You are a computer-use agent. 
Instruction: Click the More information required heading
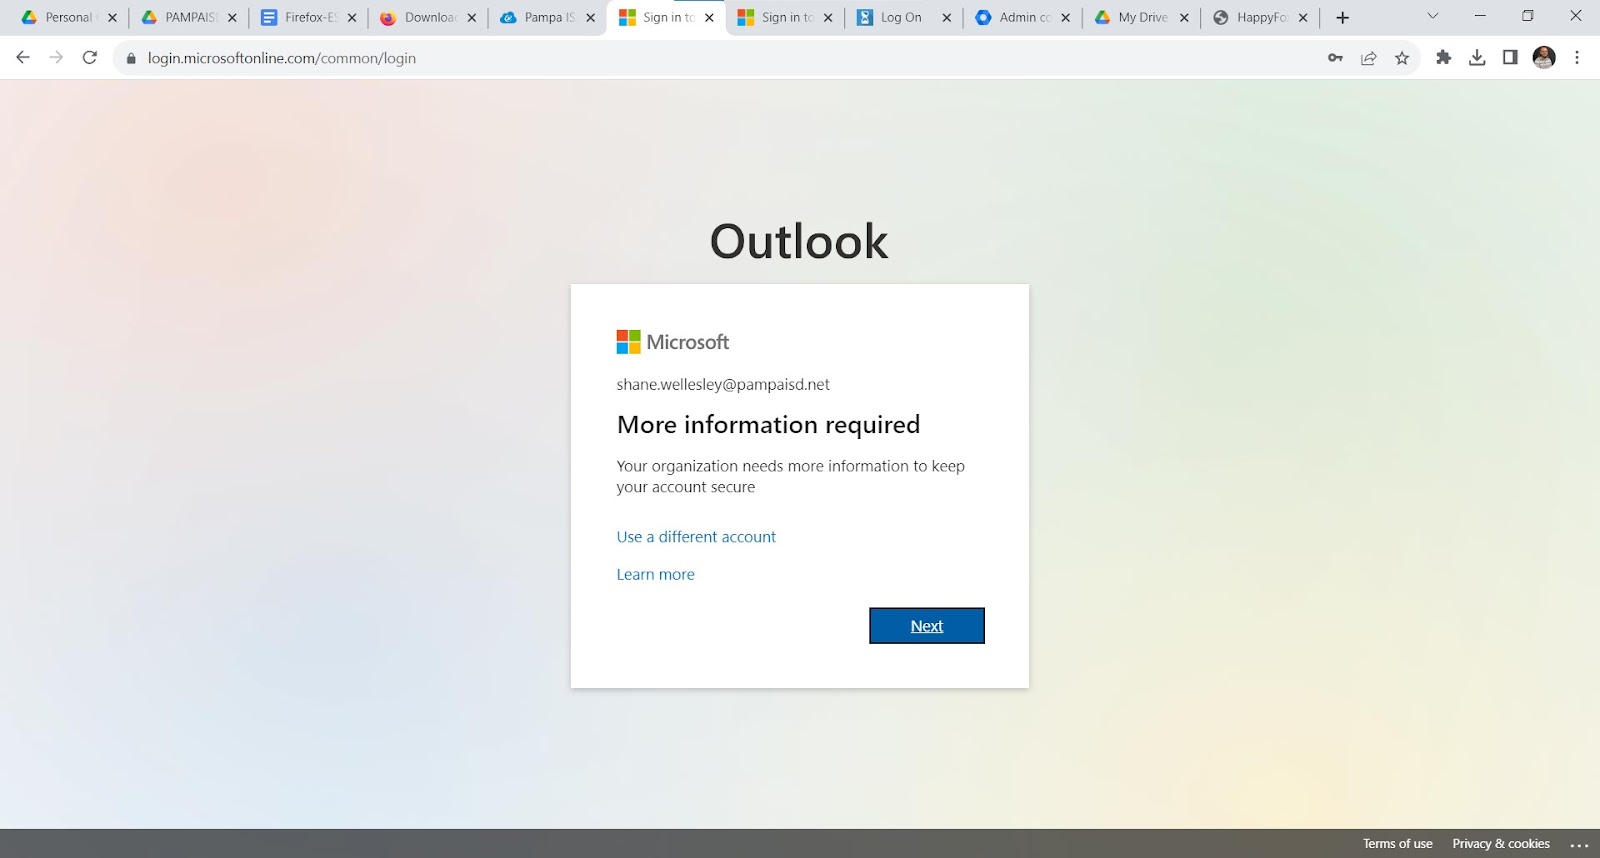[x=768, y=425]
